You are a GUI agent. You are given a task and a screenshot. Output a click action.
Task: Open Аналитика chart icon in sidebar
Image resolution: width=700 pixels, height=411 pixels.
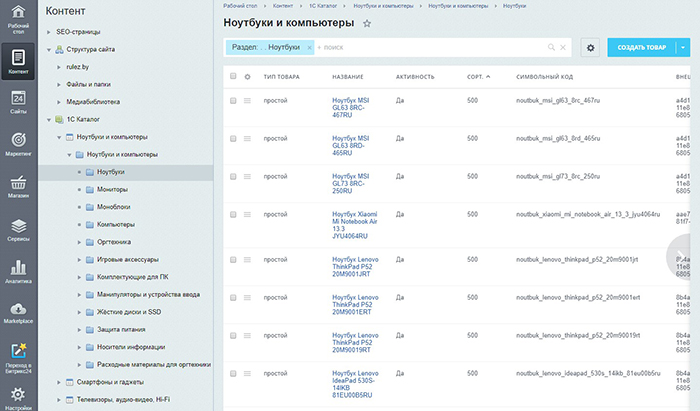click(18, 272)
